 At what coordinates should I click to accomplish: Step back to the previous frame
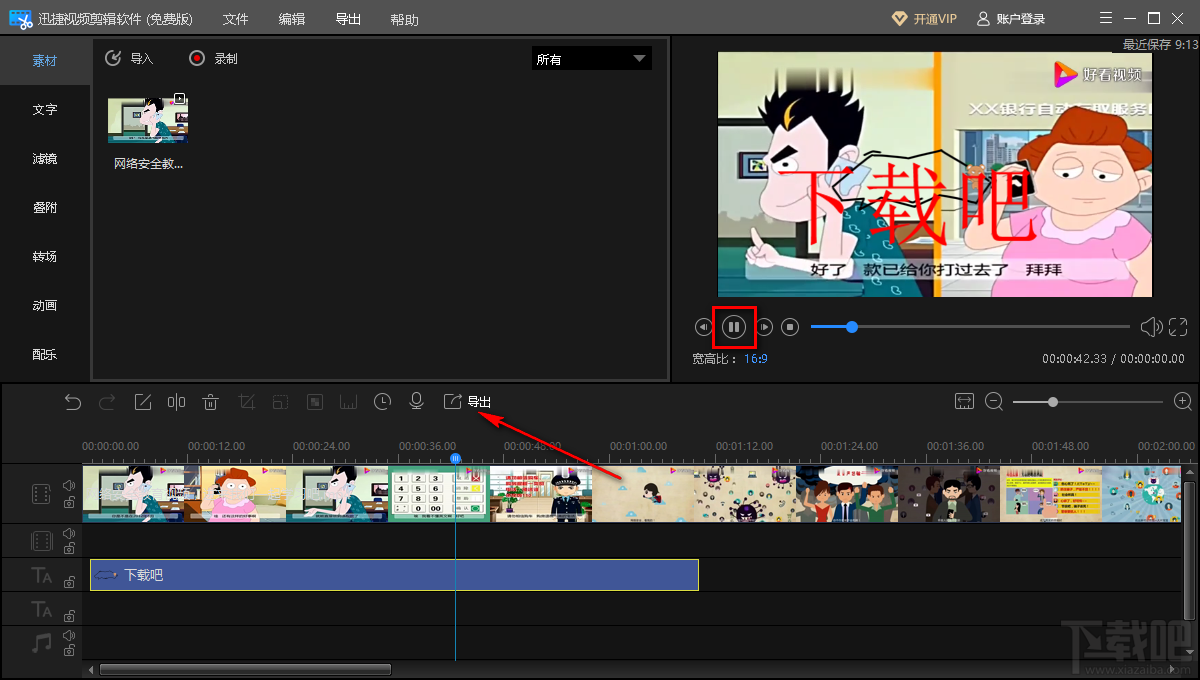click(703, 327)
